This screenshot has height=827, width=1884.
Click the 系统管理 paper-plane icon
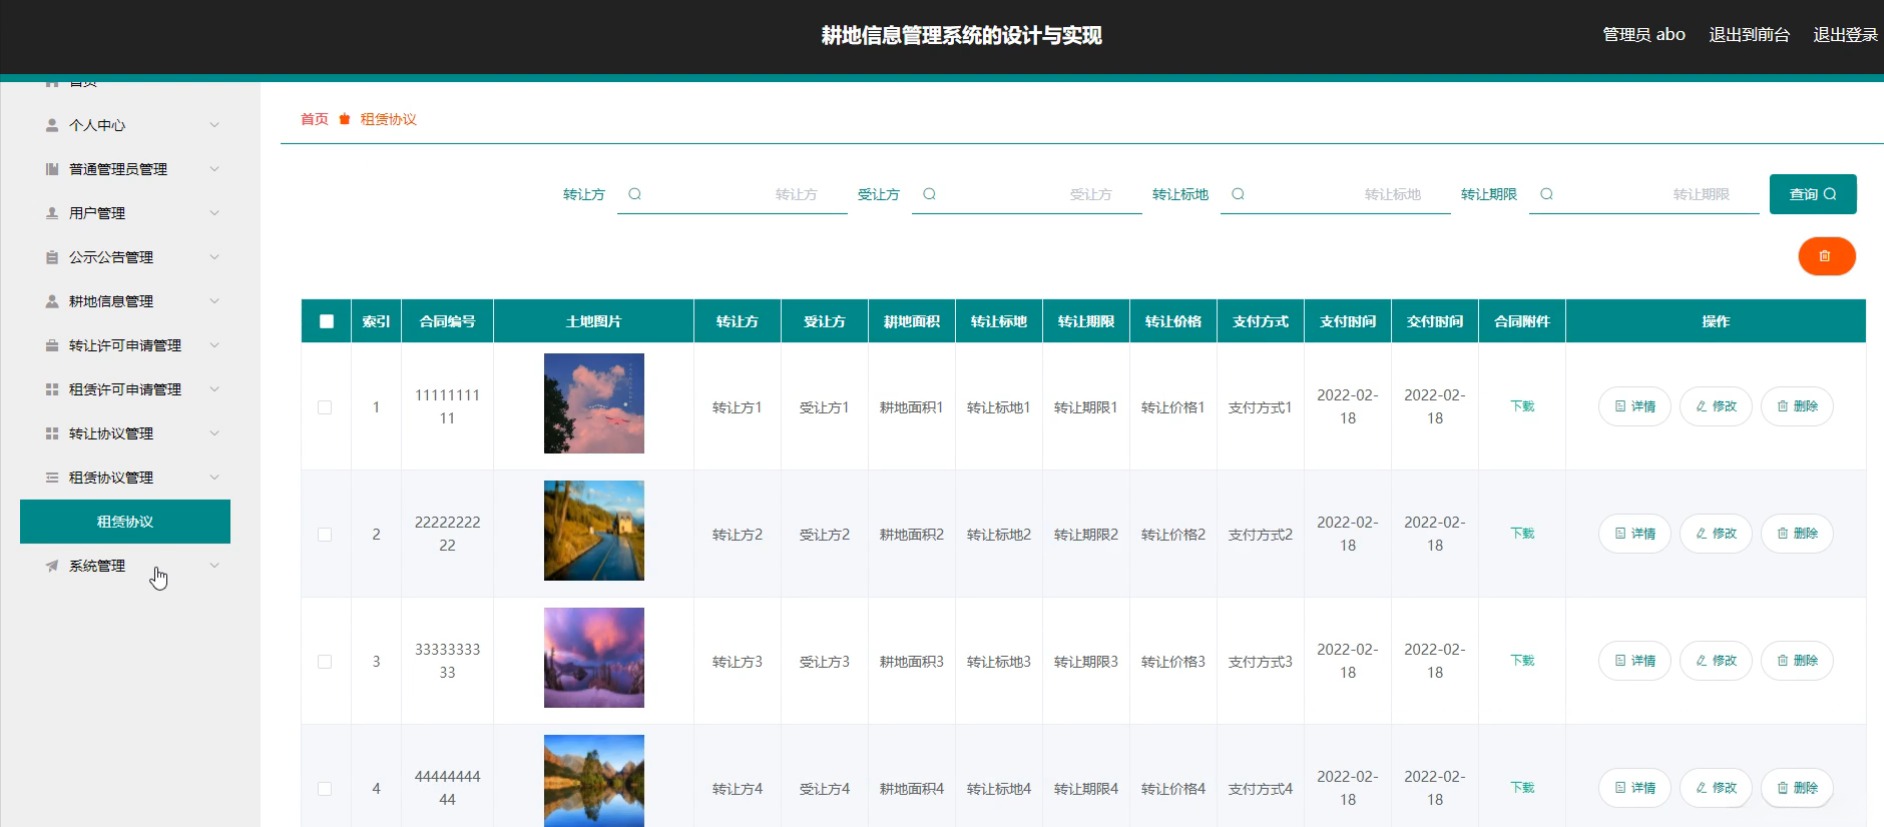pos(52,565)
